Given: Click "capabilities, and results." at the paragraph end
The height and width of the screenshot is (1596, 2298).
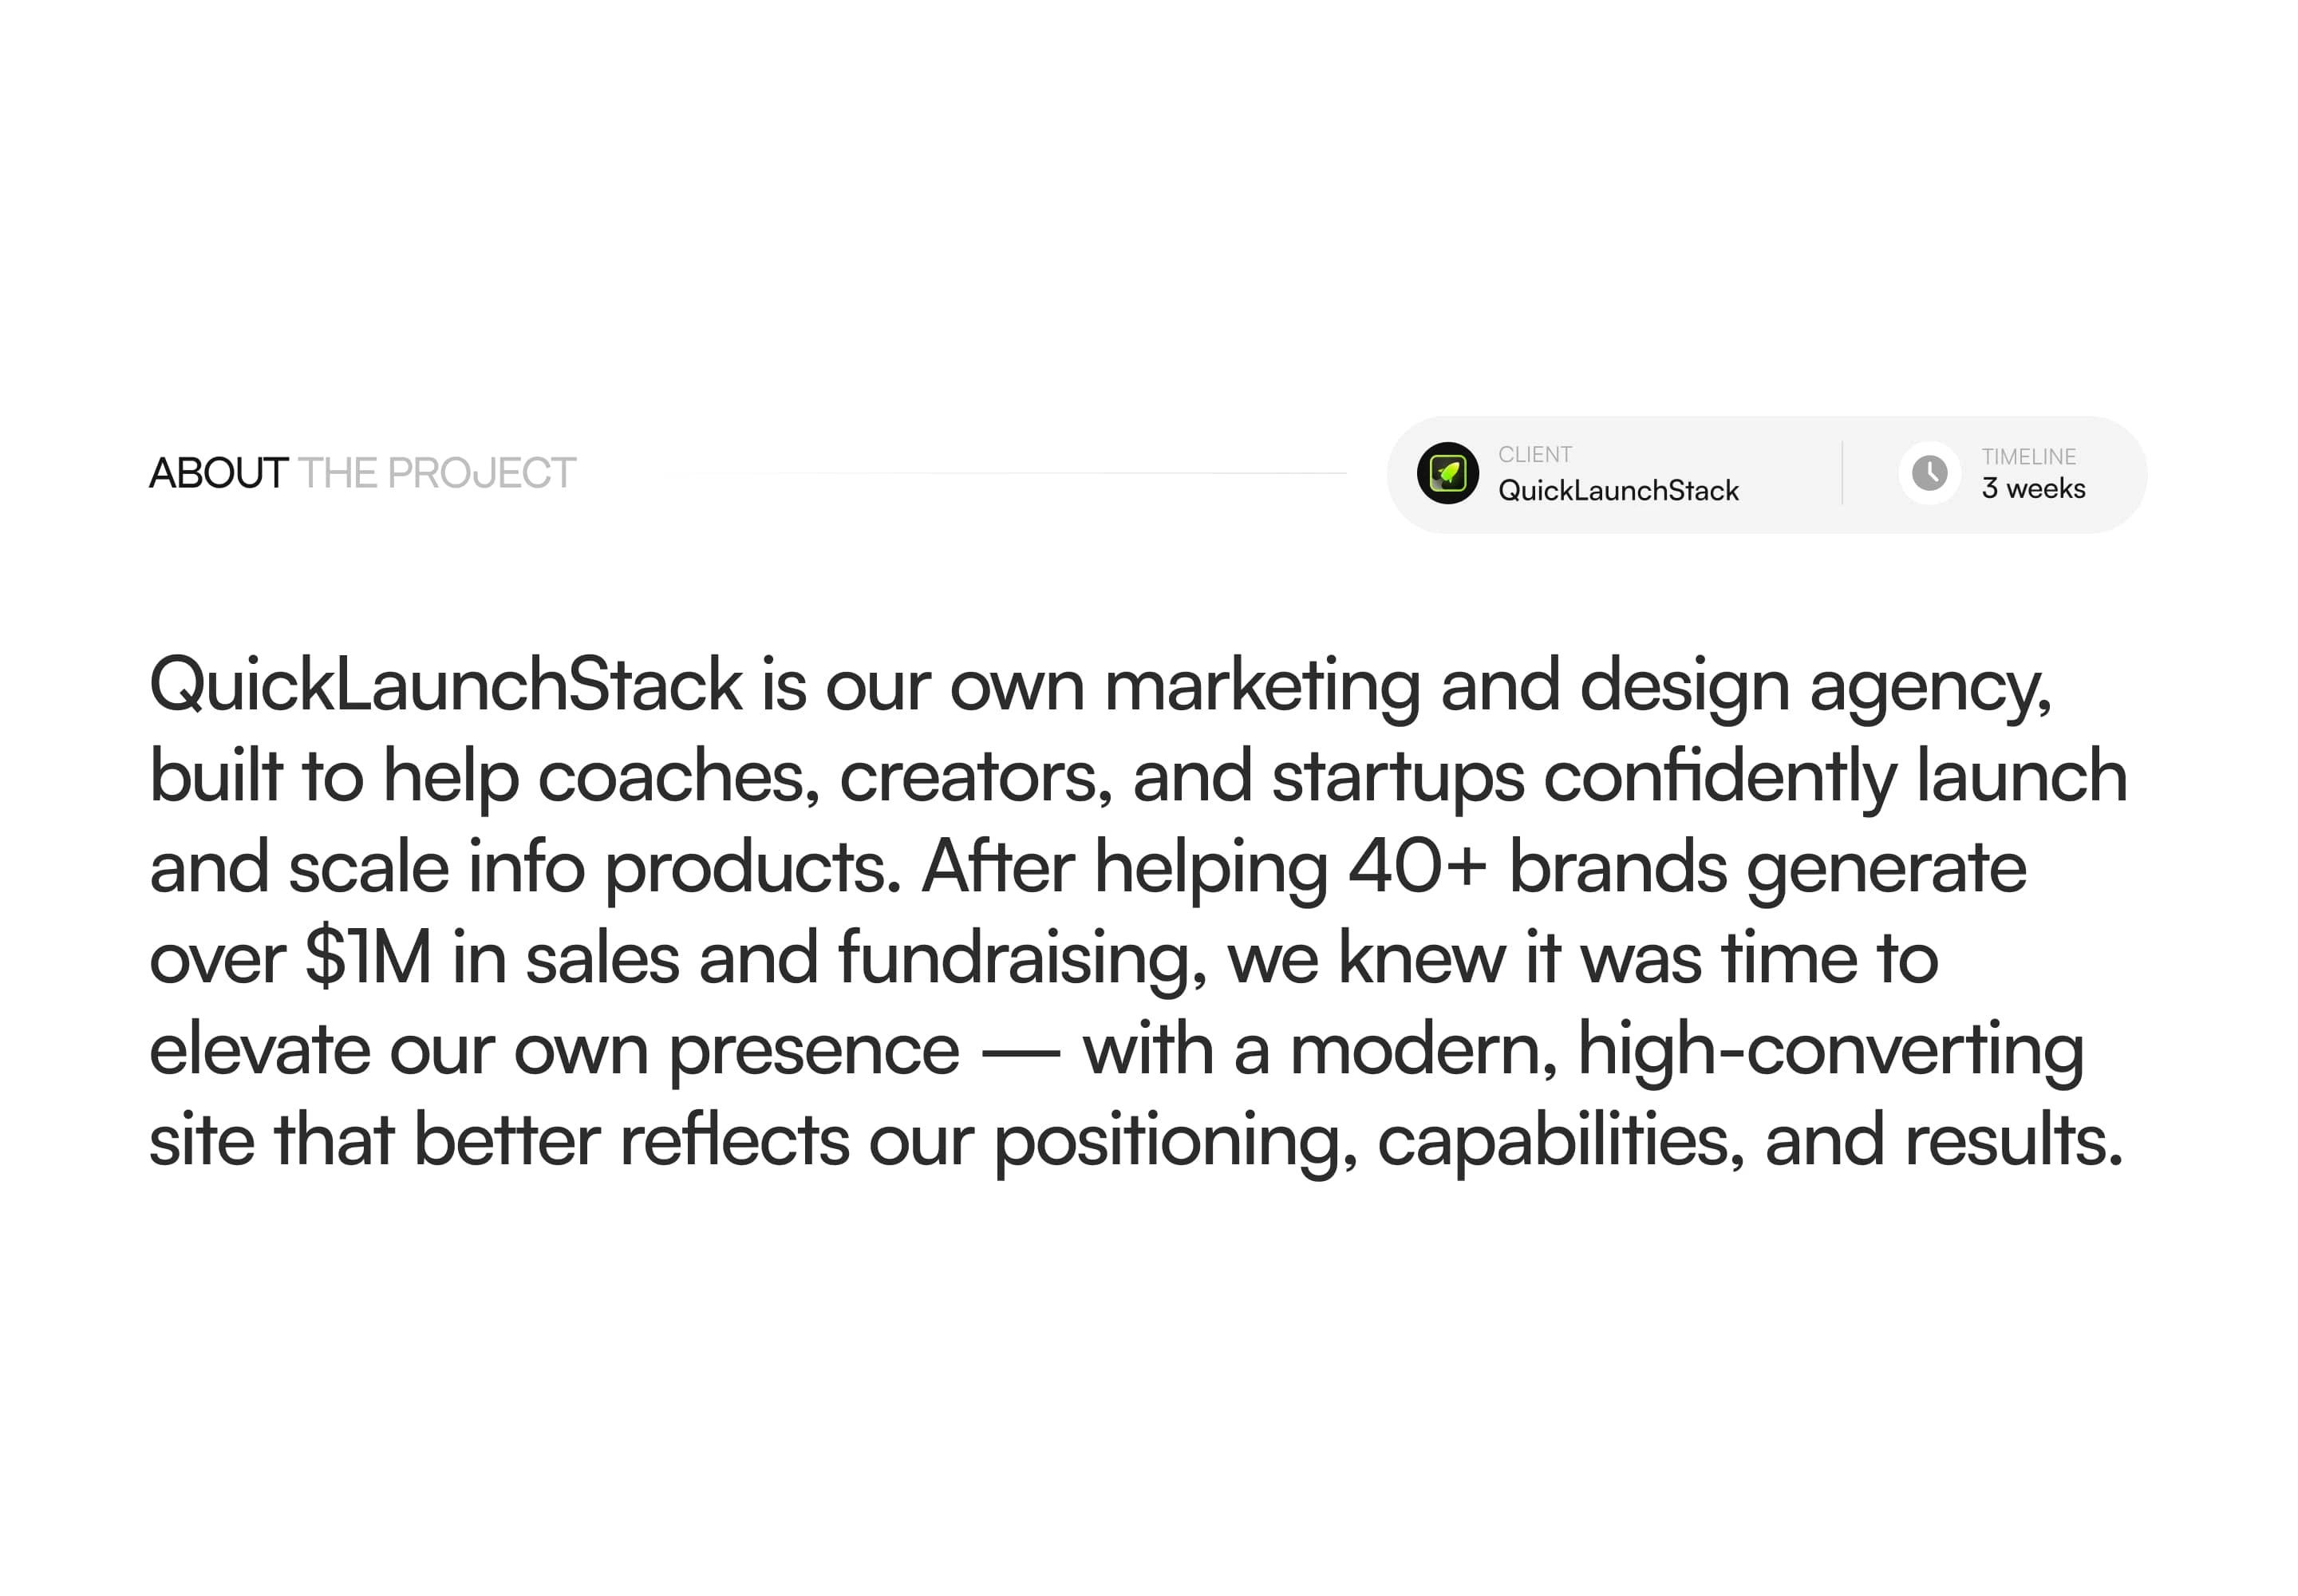Looking at the screenshot, I should coord(1750,1140).
